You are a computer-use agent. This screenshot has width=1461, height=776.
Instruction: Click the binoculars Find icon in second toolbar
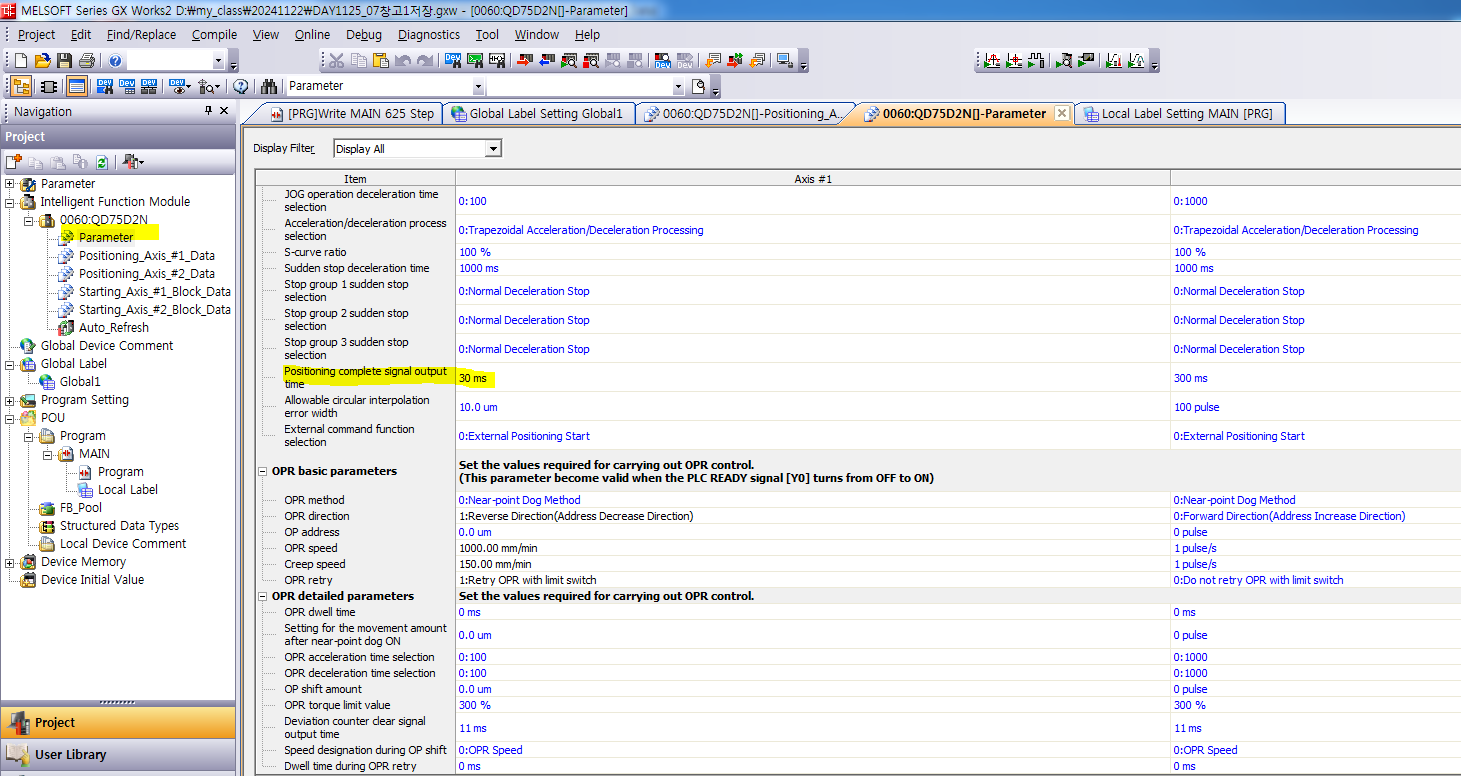268,86
